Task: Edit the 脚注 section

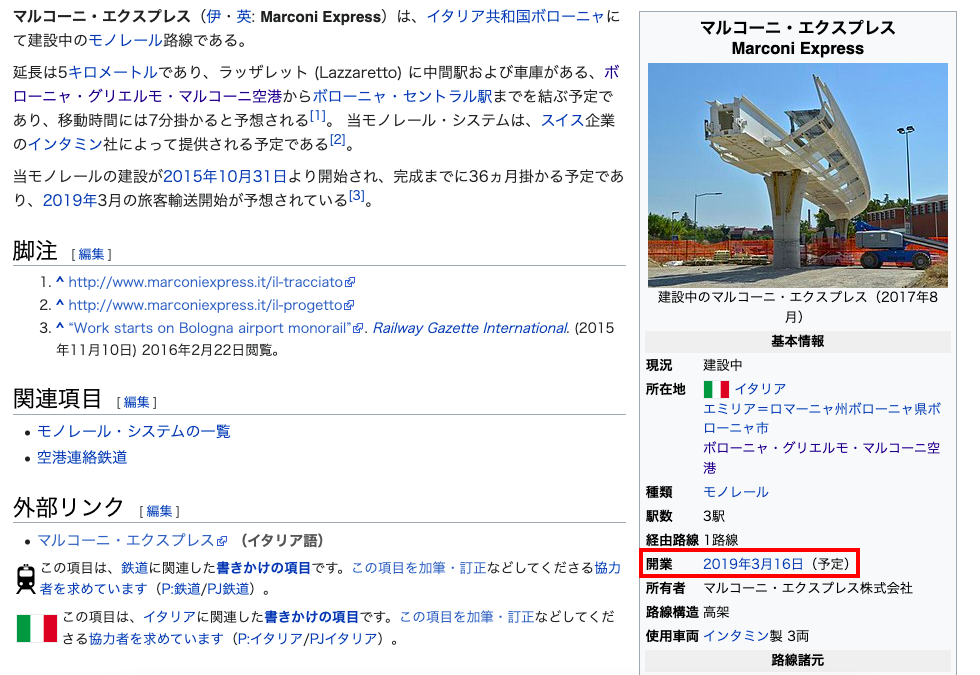Action: [91, 254]
